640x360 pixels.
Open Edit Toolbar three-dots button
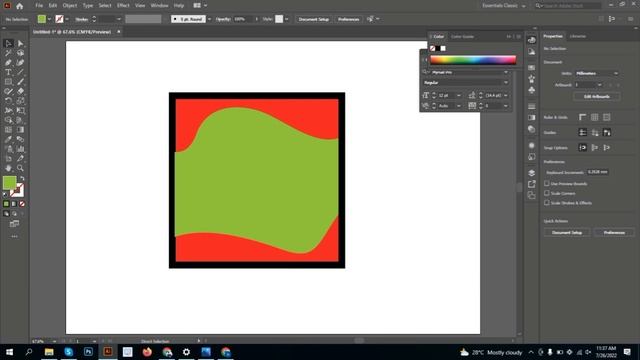pyautogui.click(x=14, y=236)
